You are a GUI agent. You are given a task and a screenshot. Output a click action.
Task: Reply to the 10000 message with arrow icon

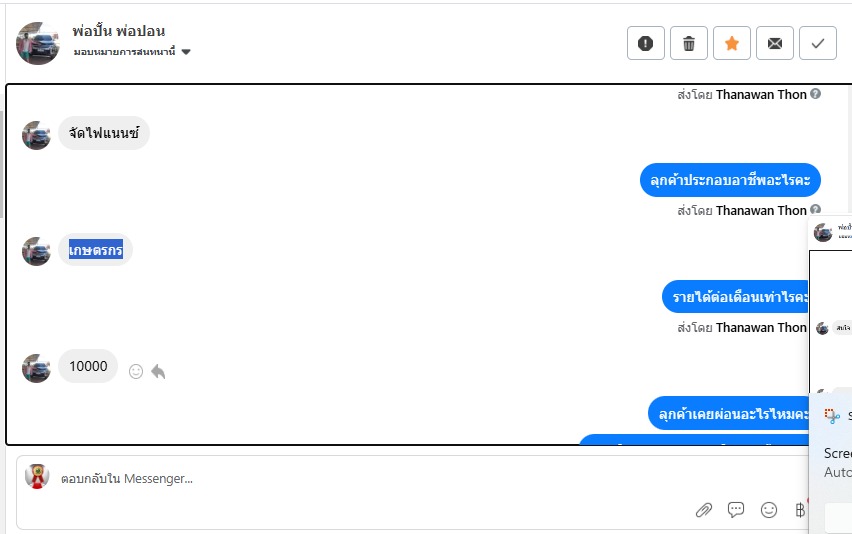(x=158, y=371)
